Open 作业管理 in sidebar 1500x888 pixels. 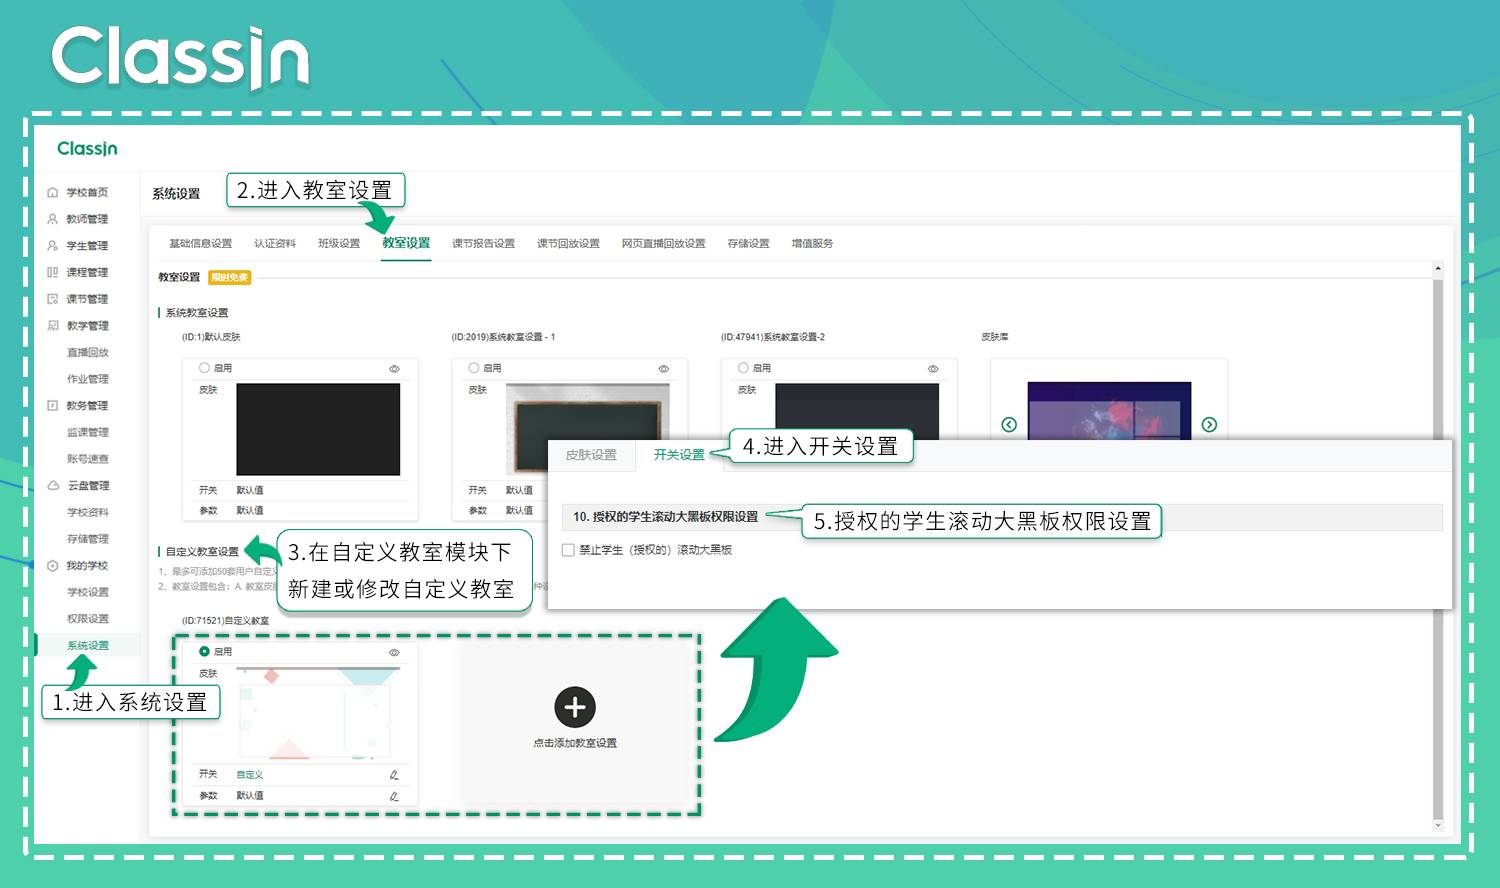tap(88, 379)
